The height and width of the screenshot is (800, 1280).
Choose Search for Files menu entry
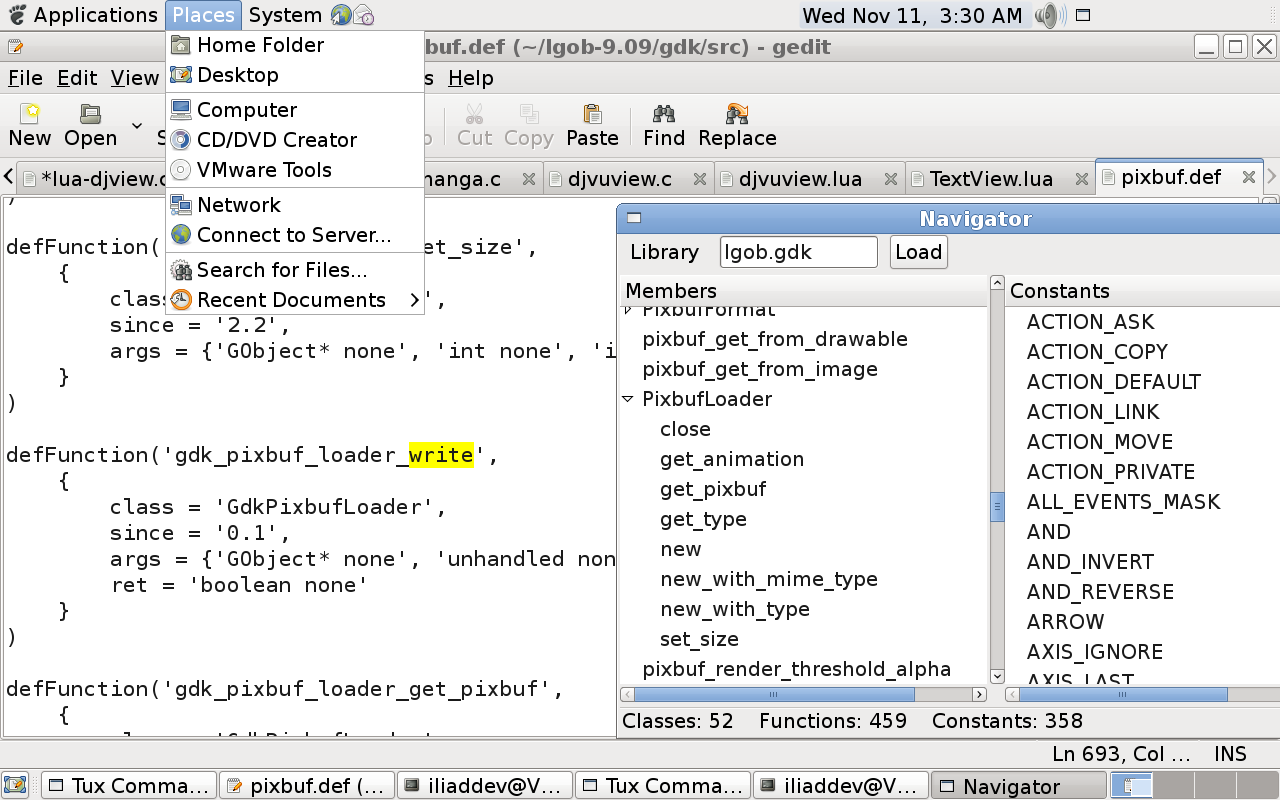pyautogui.click(x=281, y=270)
